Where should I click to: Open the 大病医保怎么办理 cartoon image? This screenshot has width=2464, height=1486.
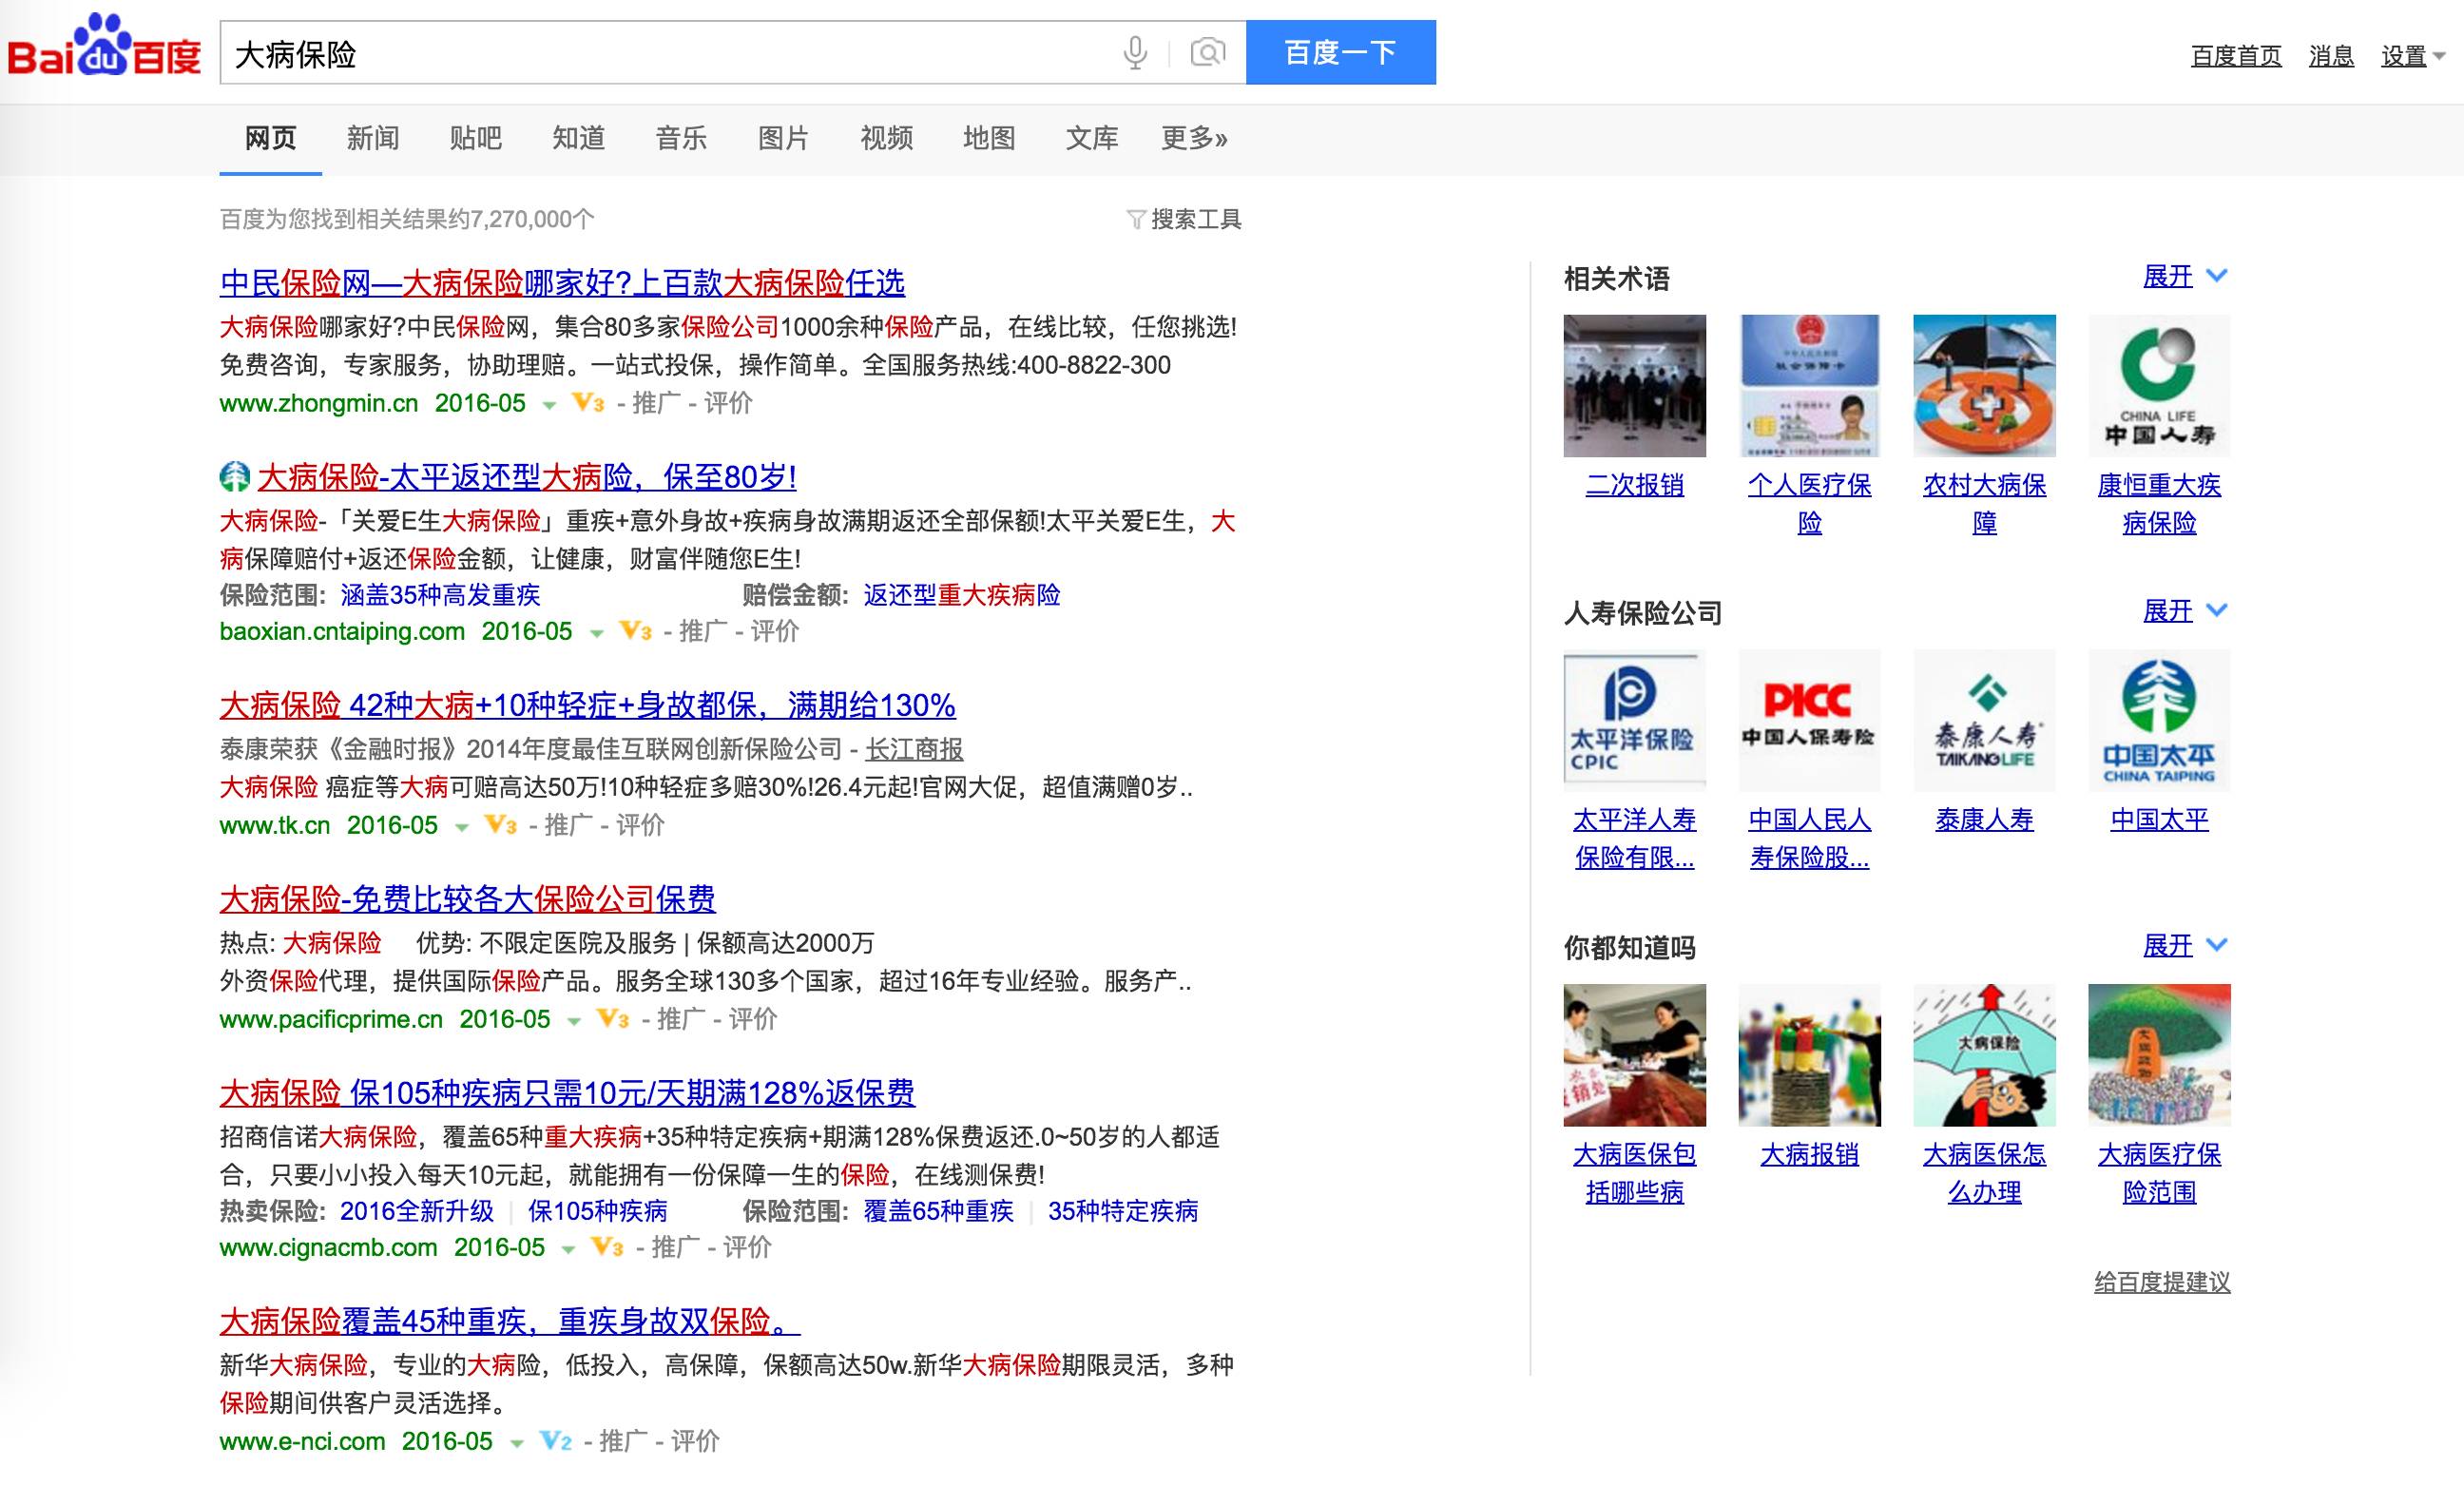tap(1984, 1055)
